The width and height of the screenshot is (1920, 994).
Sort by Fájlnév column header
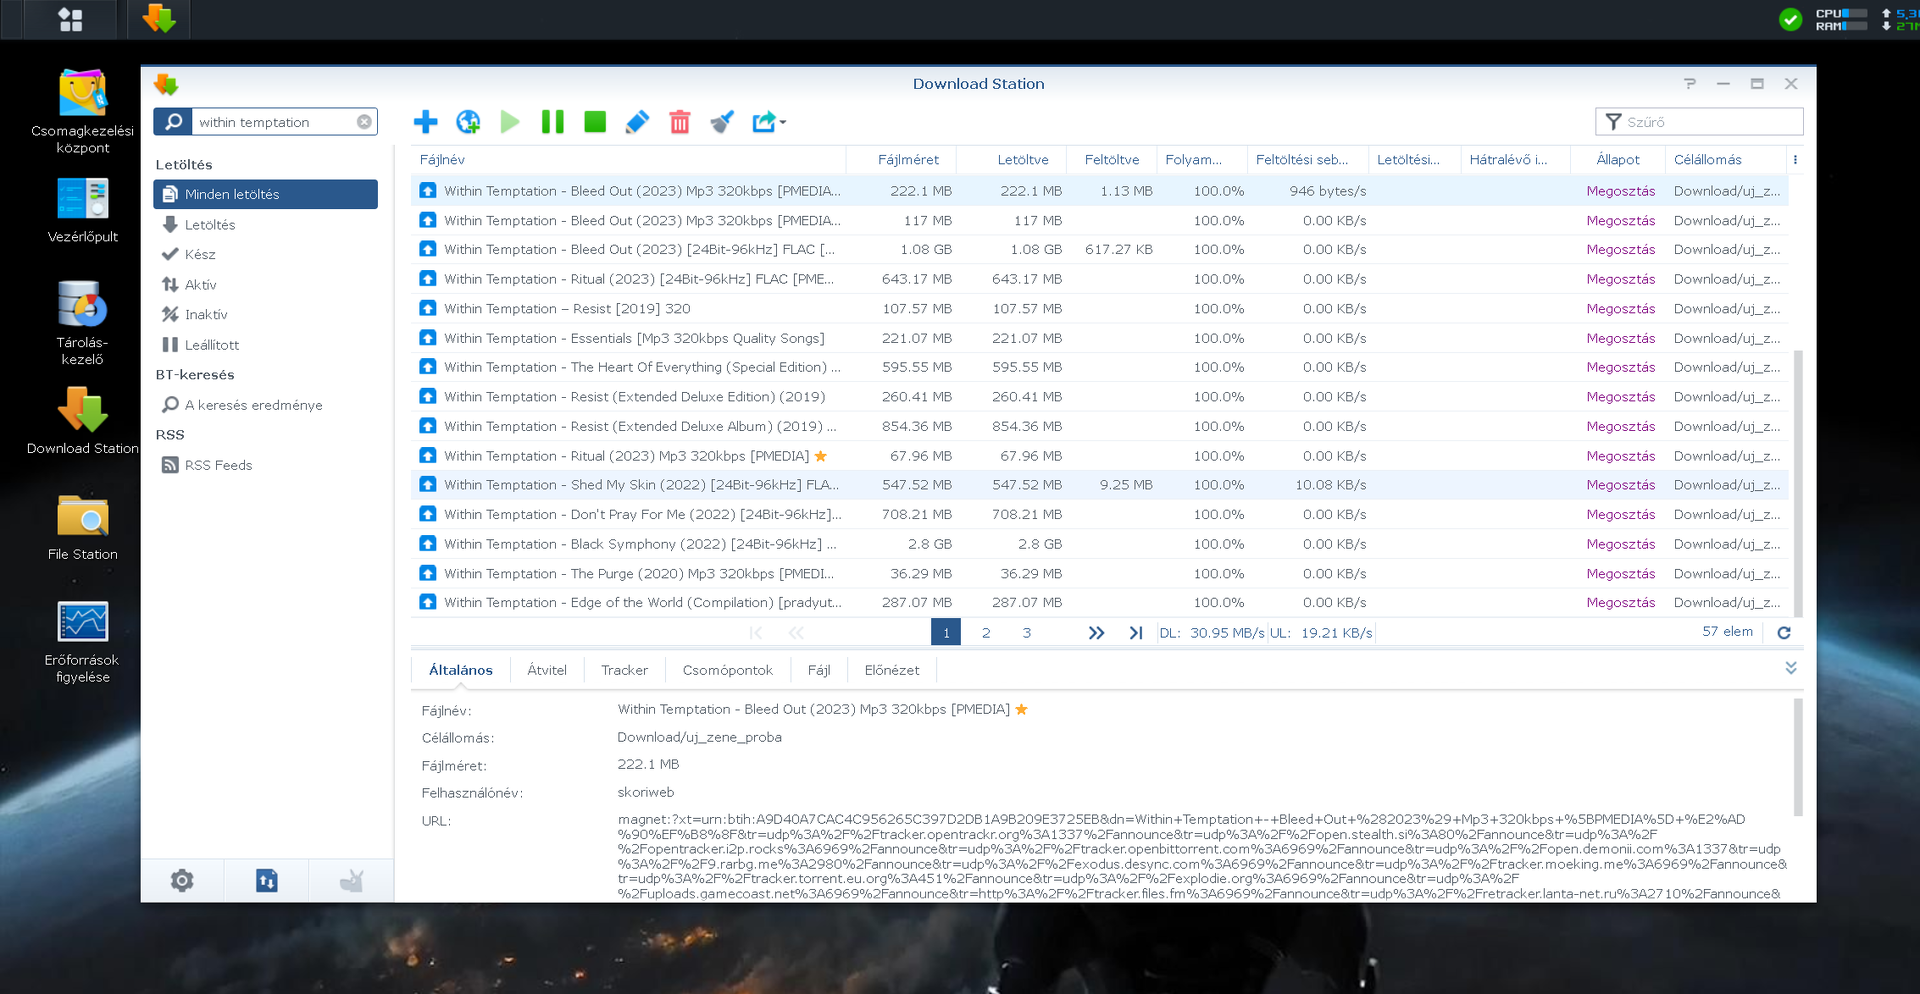point(628,160)
